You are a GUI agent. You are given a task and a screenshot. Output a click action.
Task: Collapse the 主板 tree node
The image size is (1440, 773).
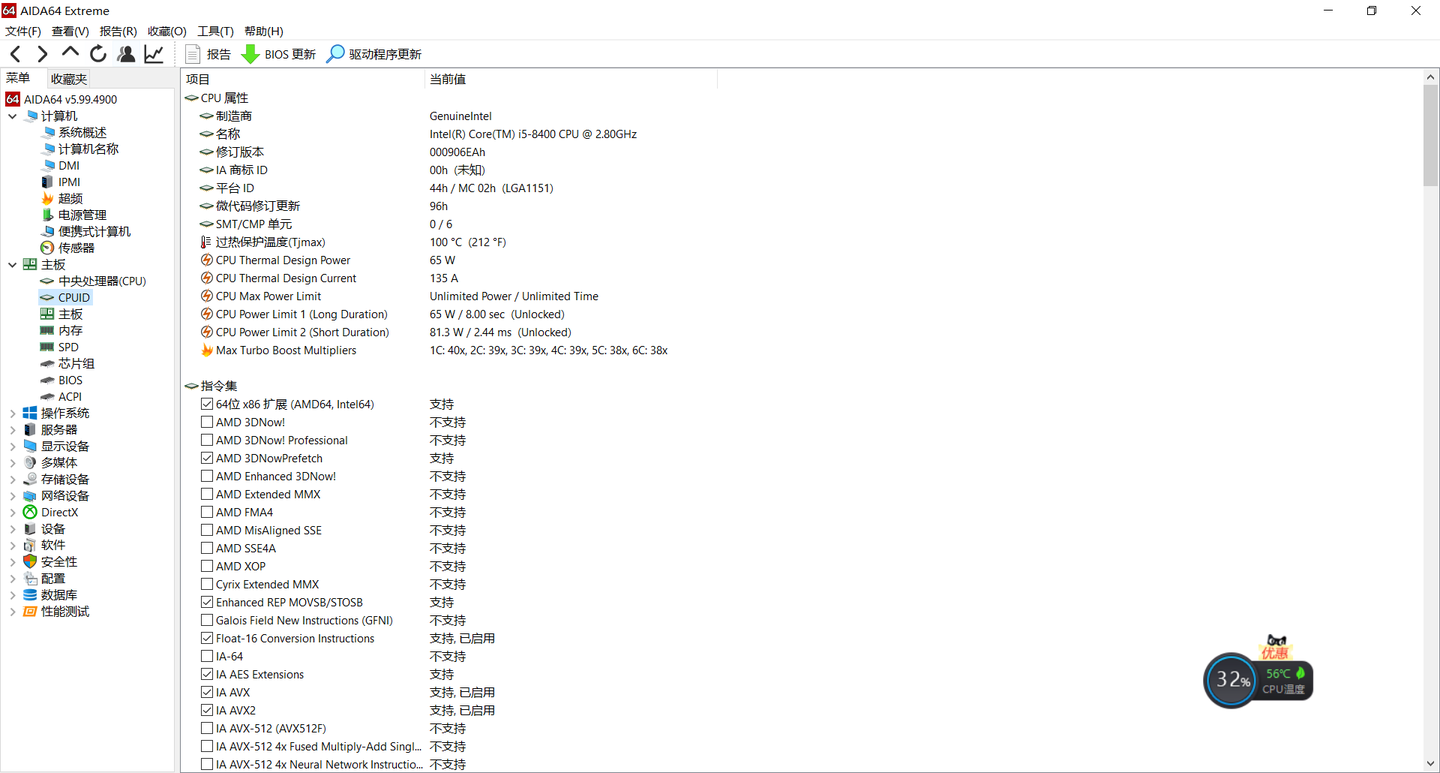tap(12, 264)
